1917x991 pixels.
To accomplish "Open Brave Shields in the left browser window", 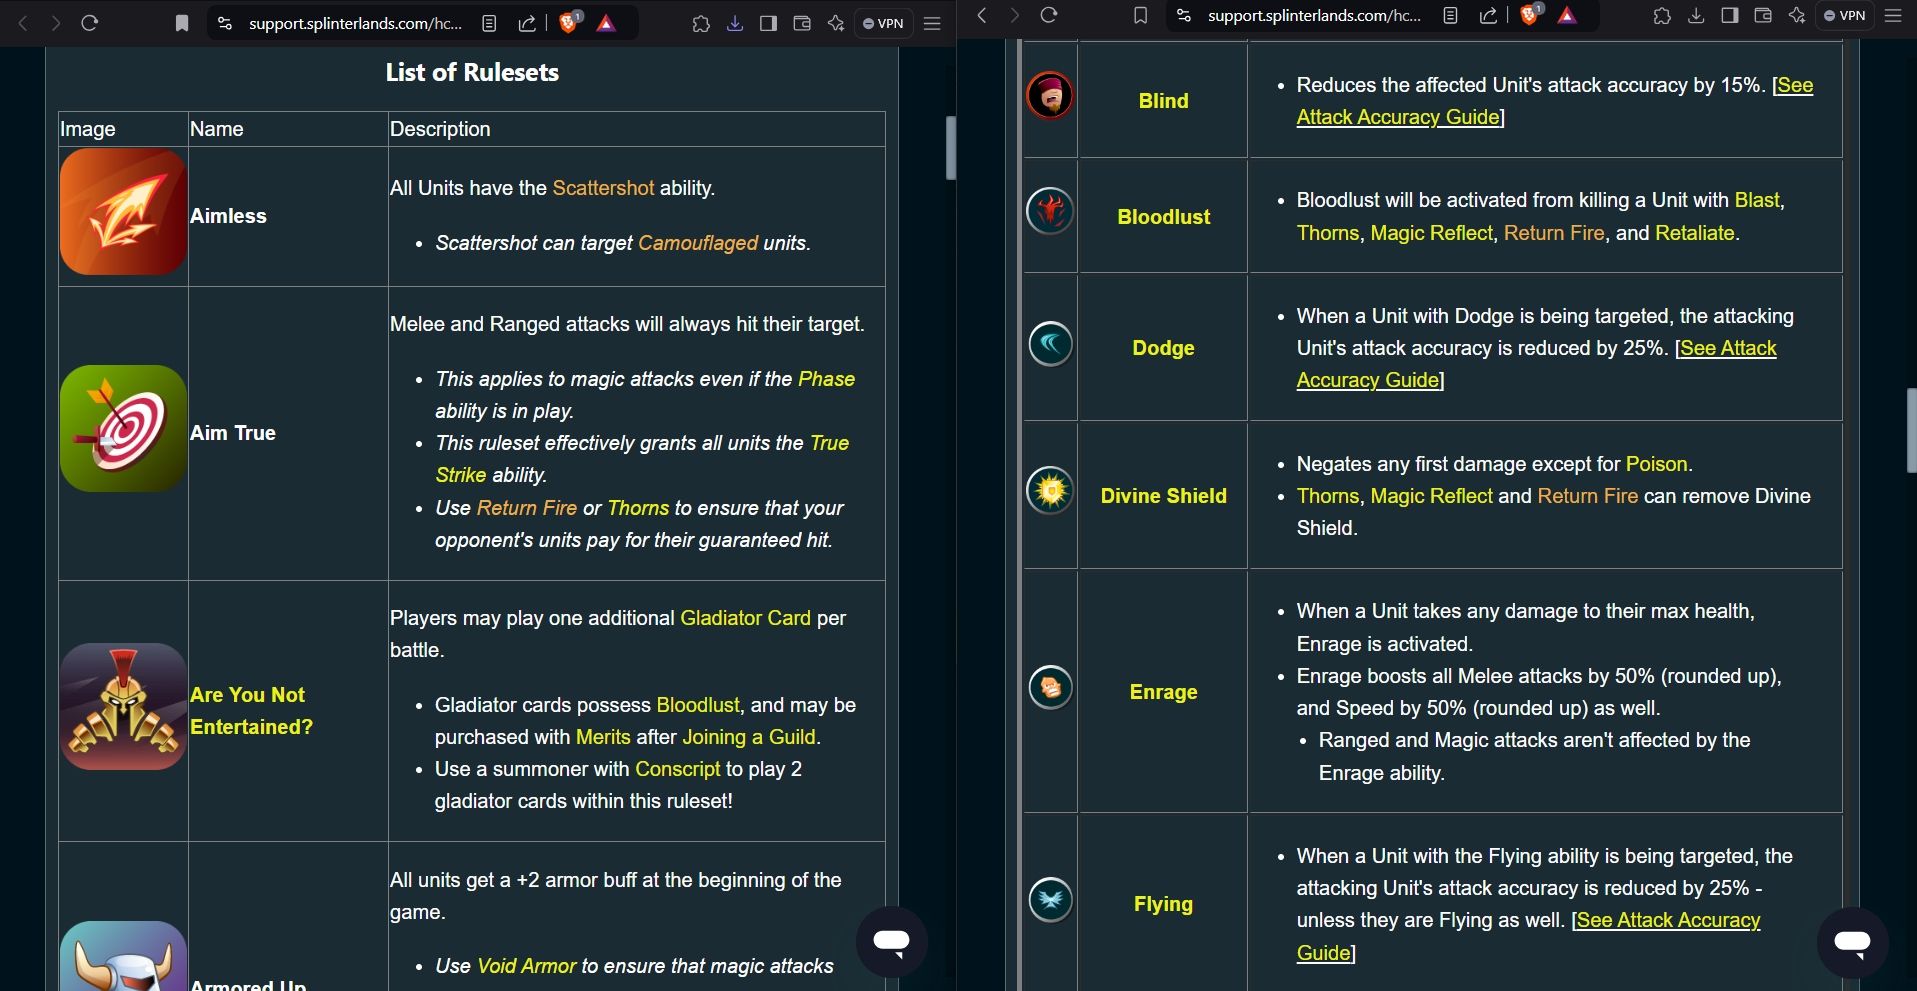I will (x=569, y=22).
